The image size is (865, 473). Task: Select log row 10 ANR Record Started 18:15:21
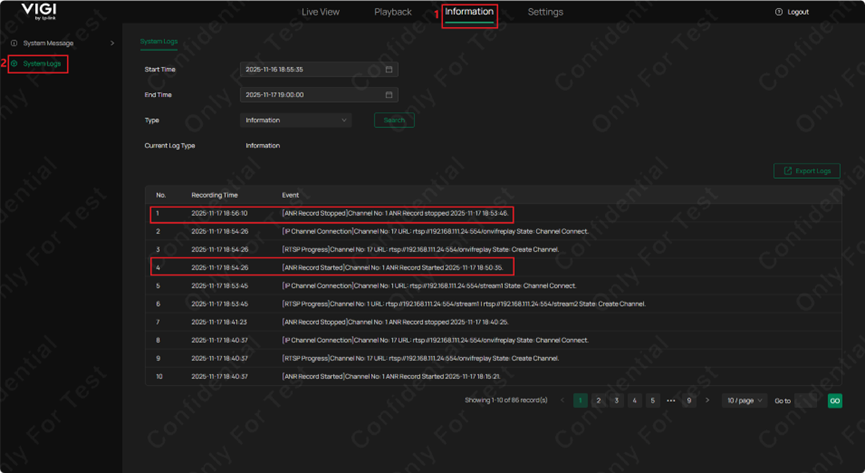tap(494, 376)
